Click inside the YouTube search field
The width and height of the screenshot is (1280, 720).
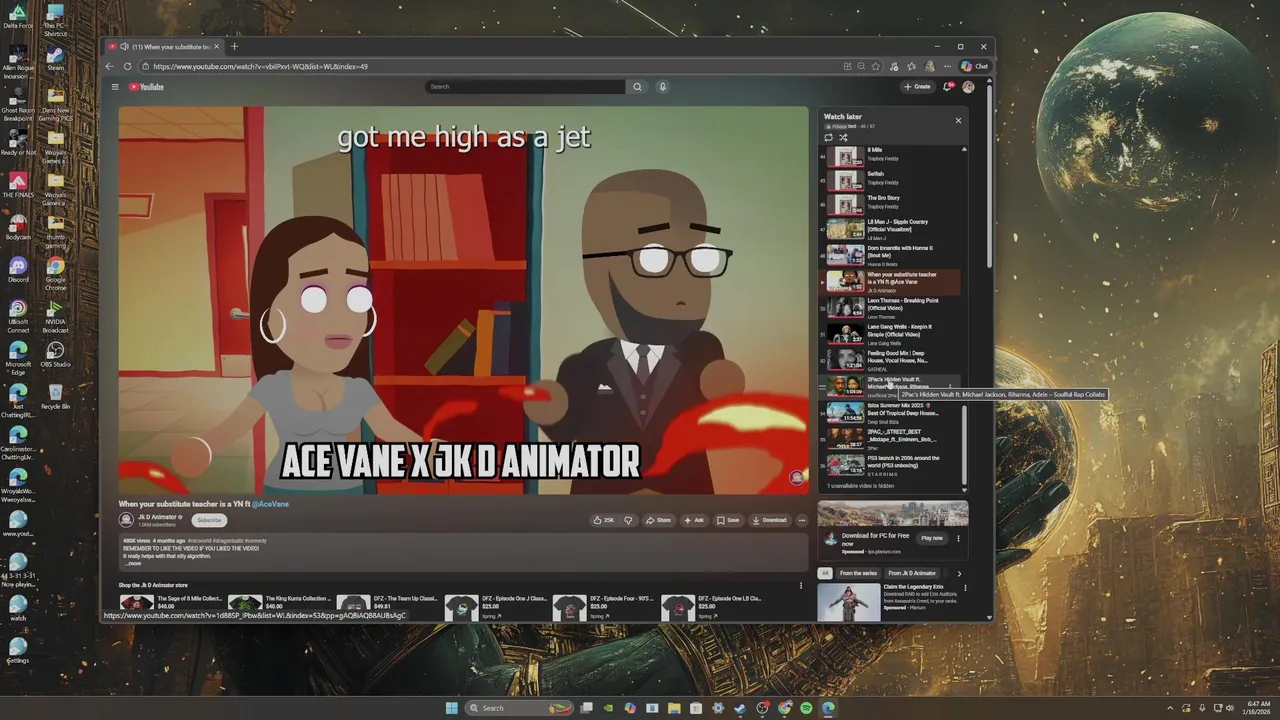coord(526,87)
